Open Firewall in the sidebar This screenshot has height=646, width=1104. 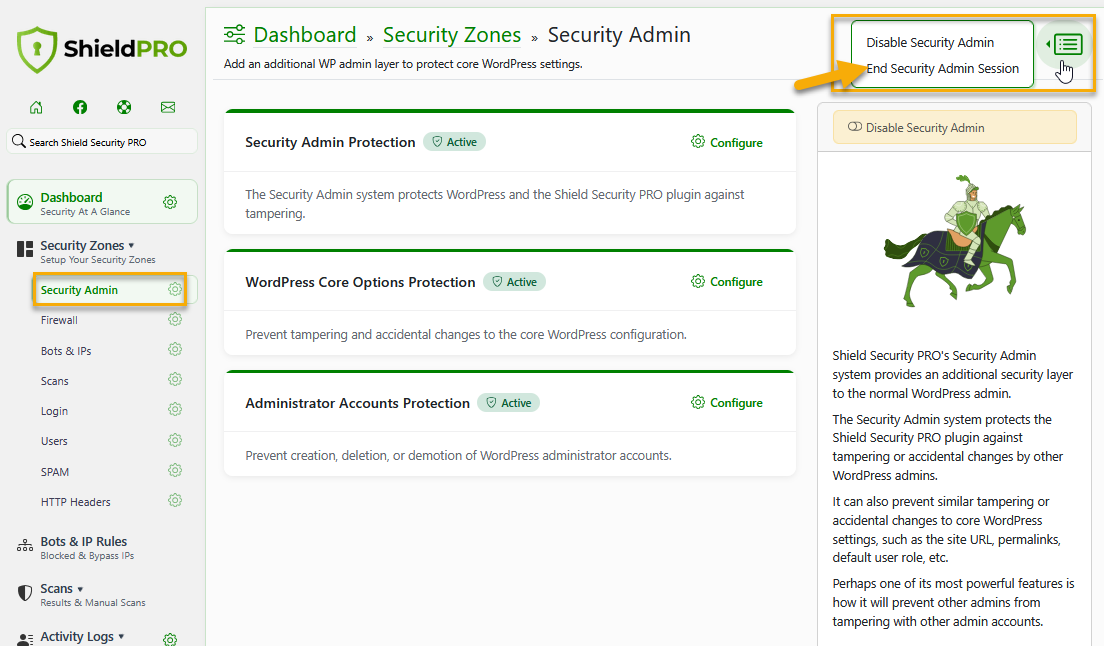[x=59, y=320]
